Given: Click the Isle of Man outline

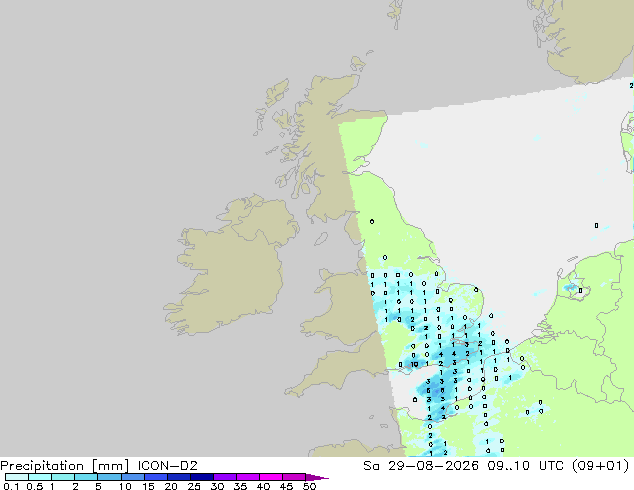Looking at the screenshot, I should (321, 239).
